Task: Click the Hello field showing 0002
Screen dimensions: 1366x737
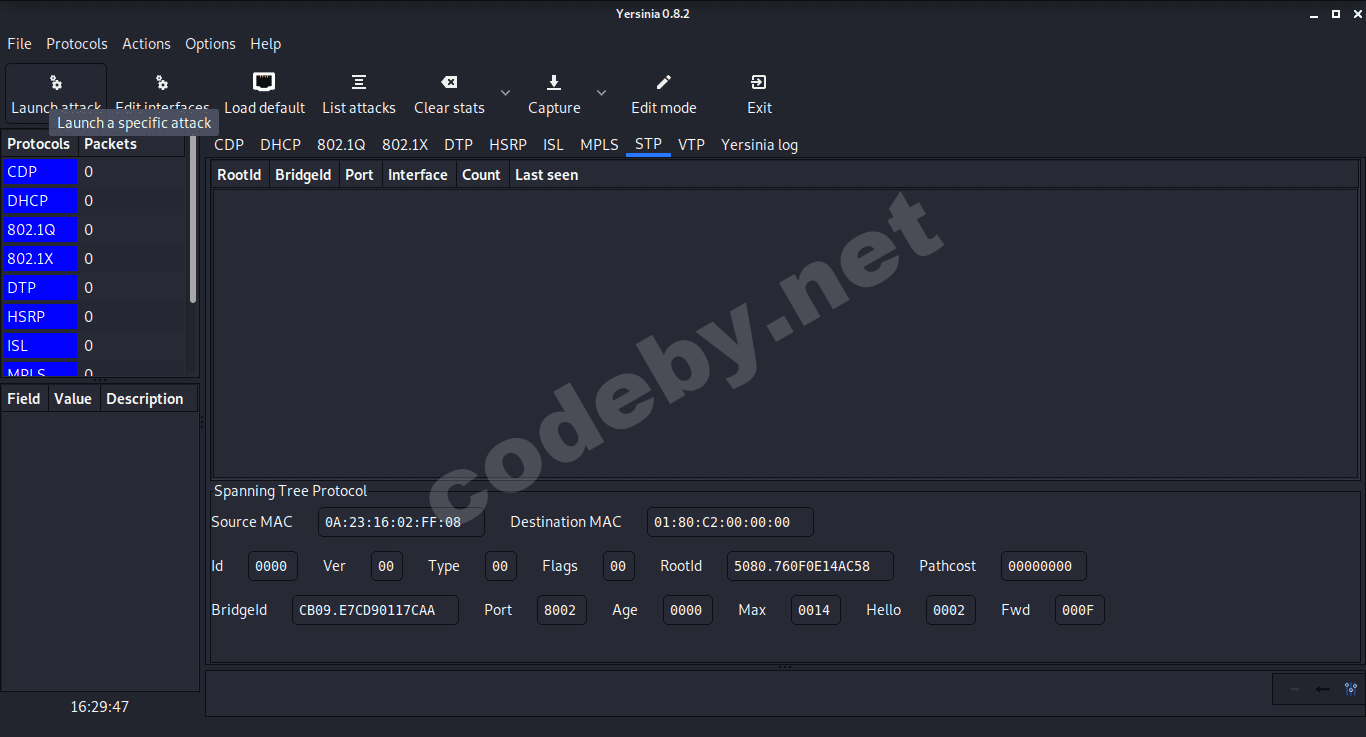Action: [950, 610]
